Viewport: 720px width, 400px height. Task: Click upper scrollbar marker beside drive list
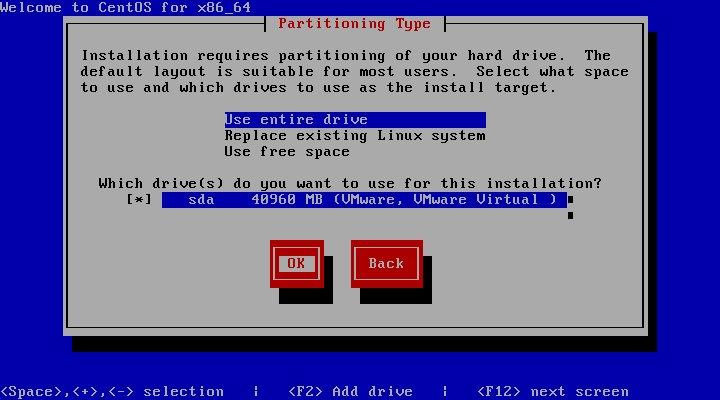click(570, 200)
